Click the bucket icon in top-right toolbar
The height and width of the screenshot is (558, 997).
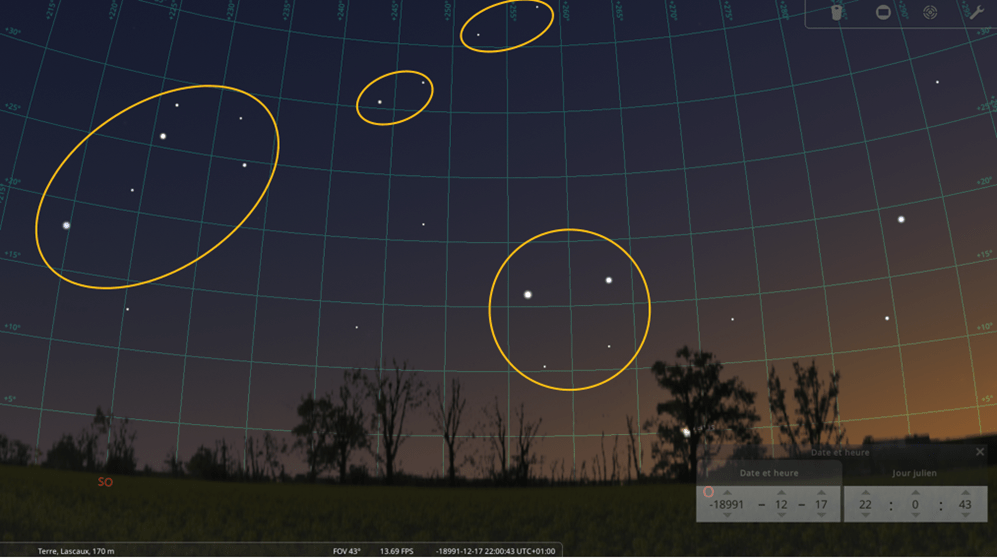tap(837, 13)
